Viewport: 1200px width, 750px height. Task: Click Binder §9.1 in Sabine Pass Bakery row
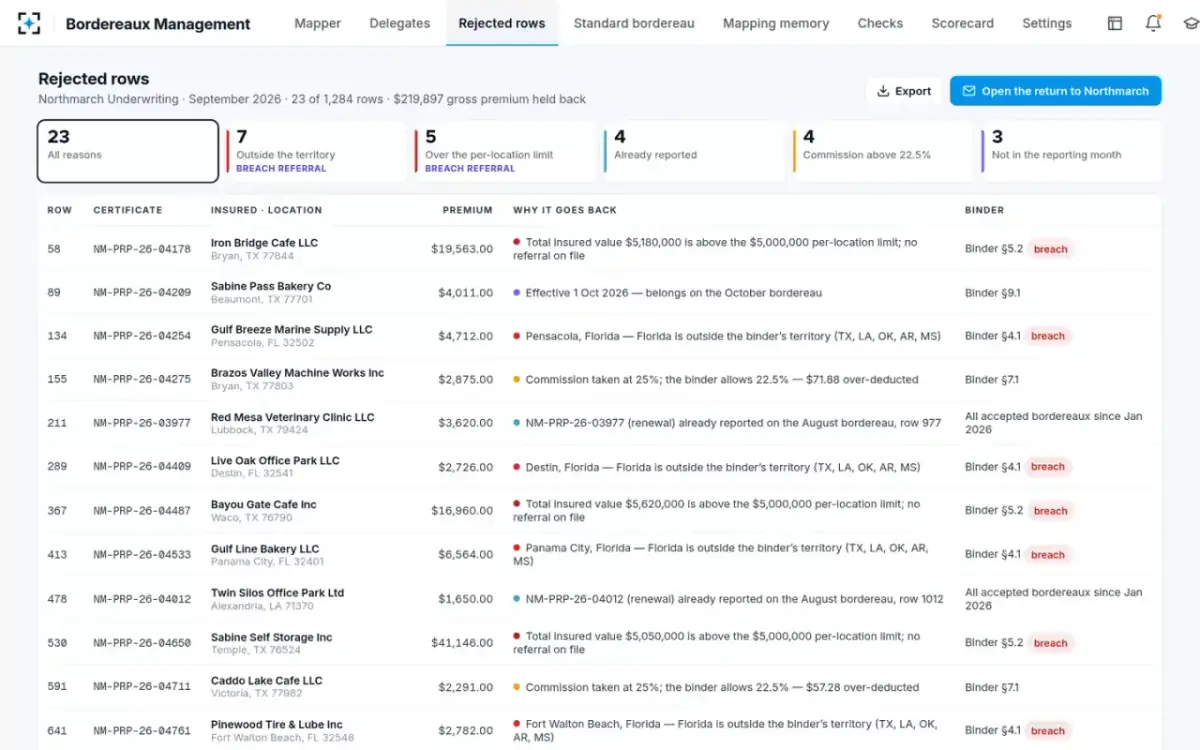(993, 293)
